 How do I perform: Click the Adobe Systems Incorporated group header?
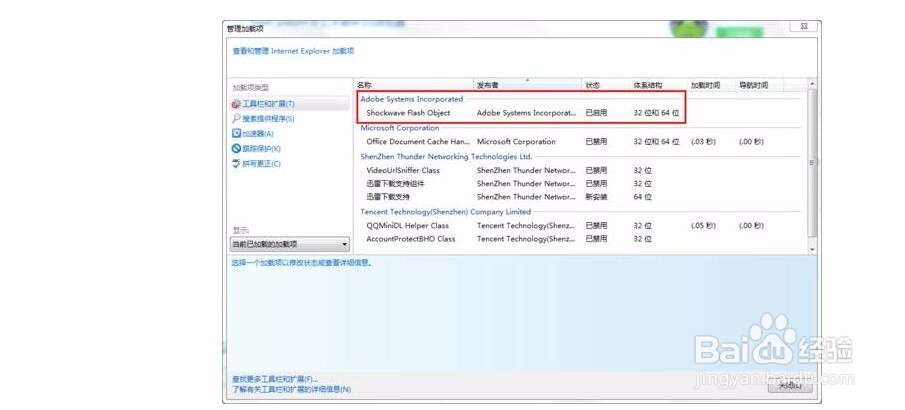pos(412,99)
